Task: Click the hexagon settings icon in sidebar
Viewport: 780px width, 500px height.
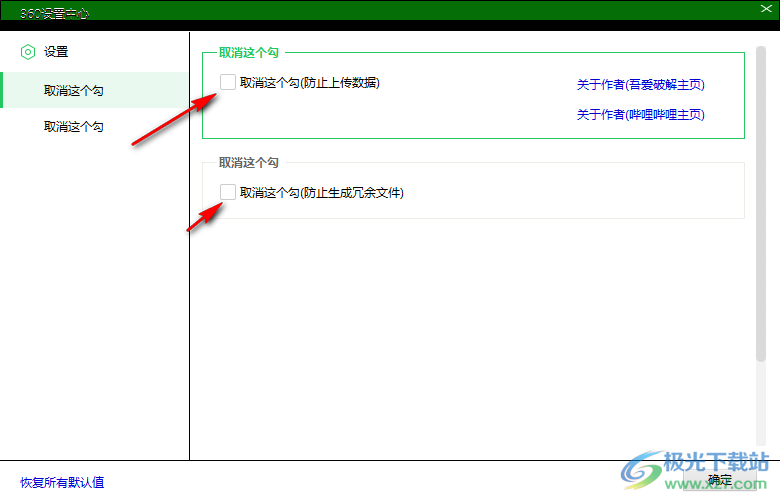Action: tap(28, 52)
